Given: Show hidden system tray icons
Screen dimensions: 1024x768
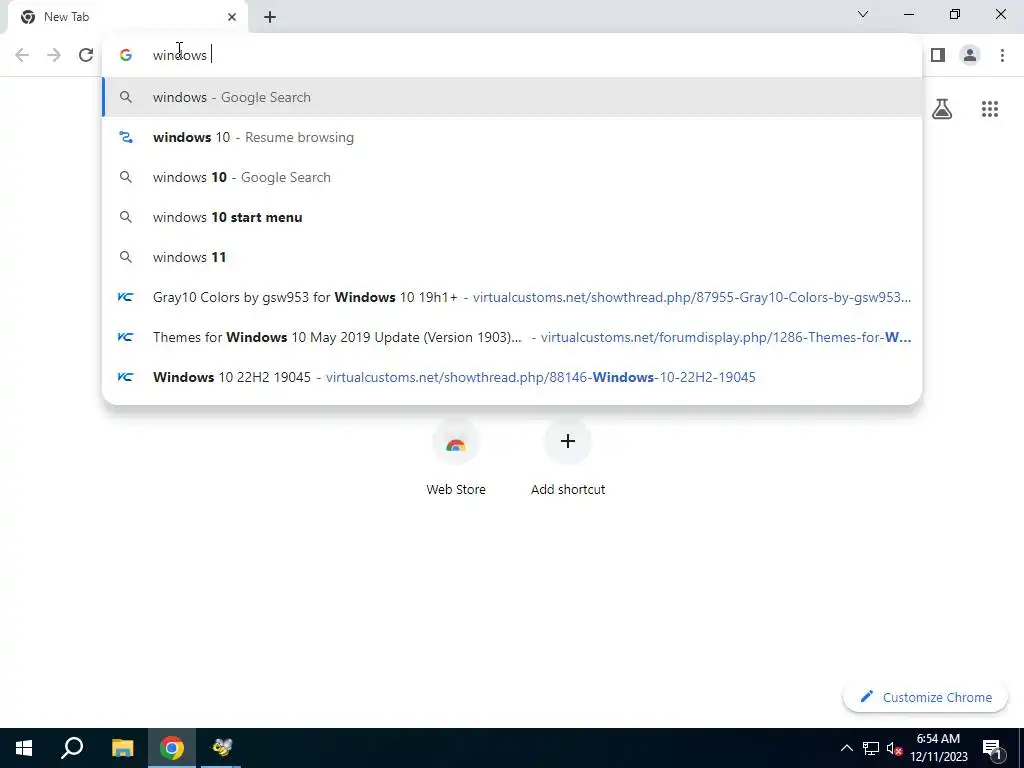Looking at the screenshot, I should [x=846, y=748].
